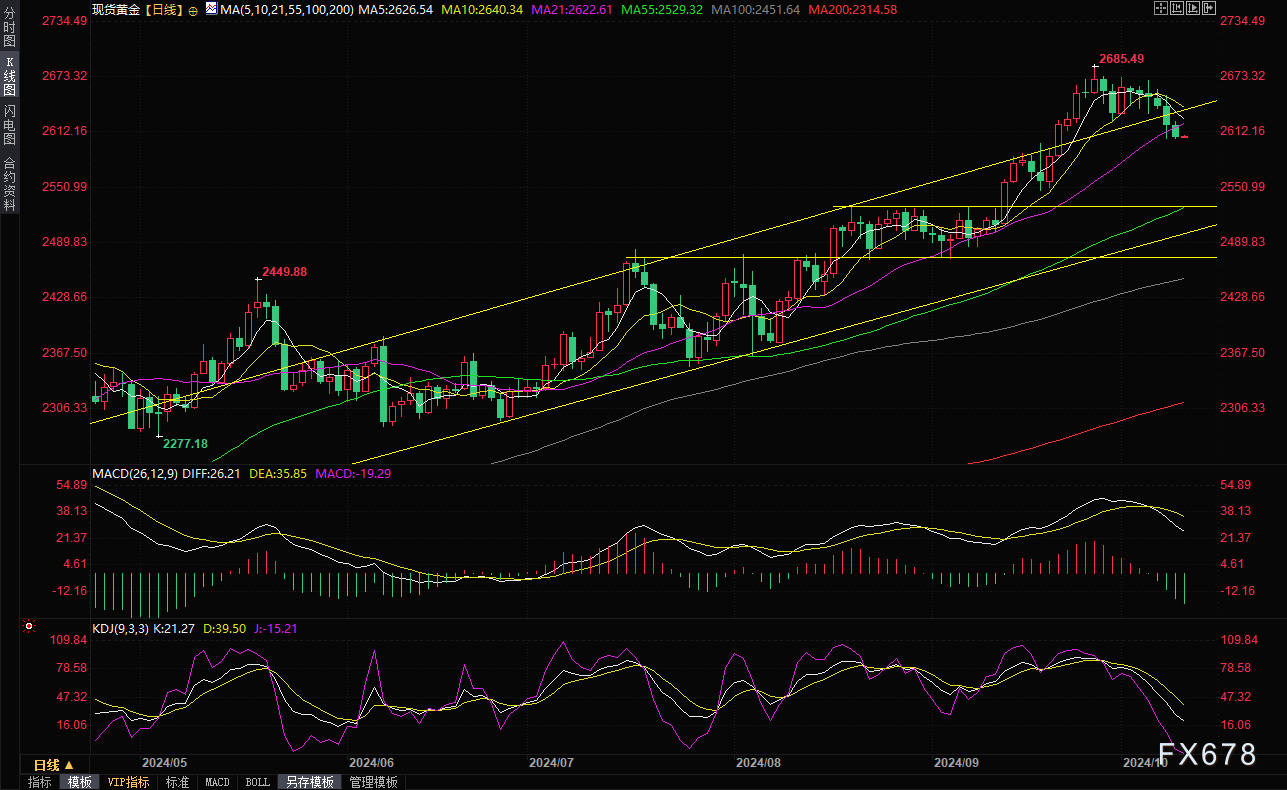Toggle the BOLL indicator button
This screenshot has width=1287, height=790.
(x=257, y=782)
